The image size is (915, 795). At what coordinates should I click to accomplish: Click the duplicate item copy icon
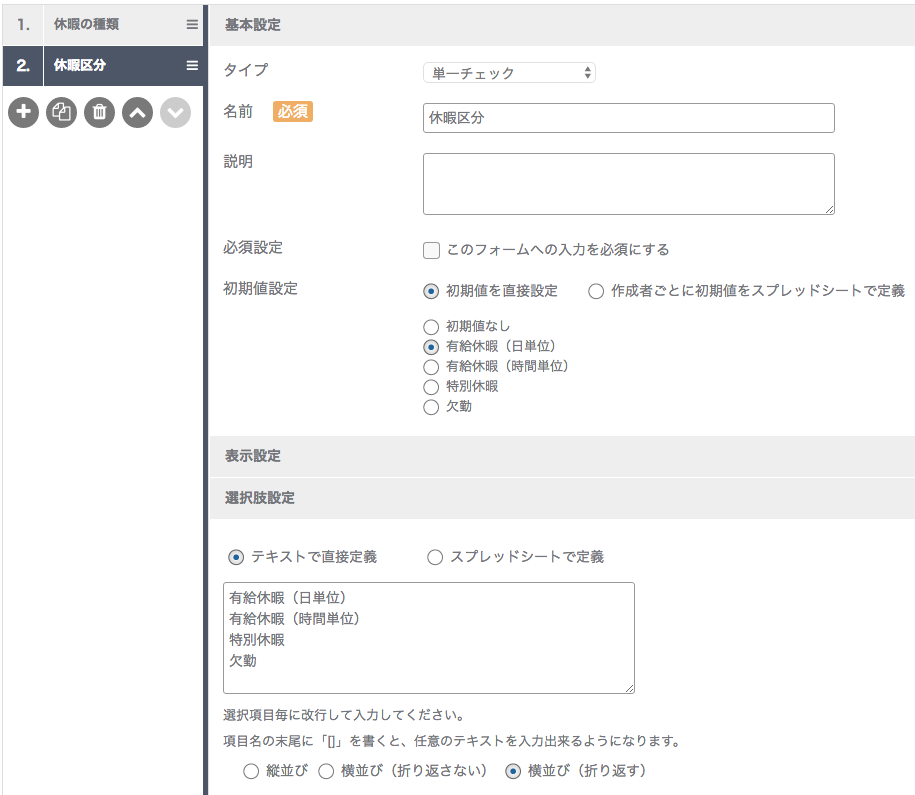61,112
